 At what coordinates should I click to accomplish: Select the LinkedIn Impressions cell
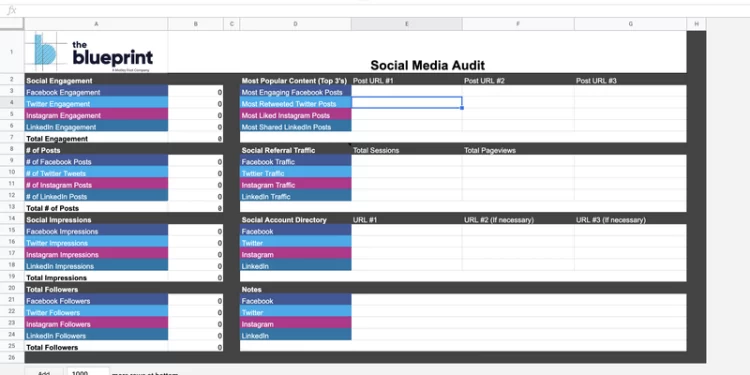96,265
